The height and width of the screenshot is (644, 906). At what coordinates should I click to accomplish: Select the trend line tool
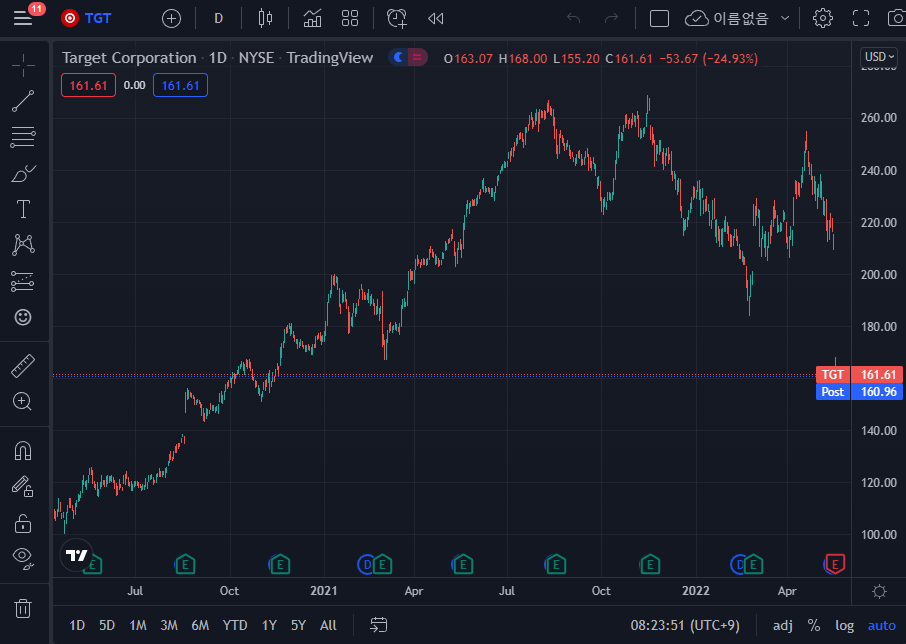[x=23, y=101]
